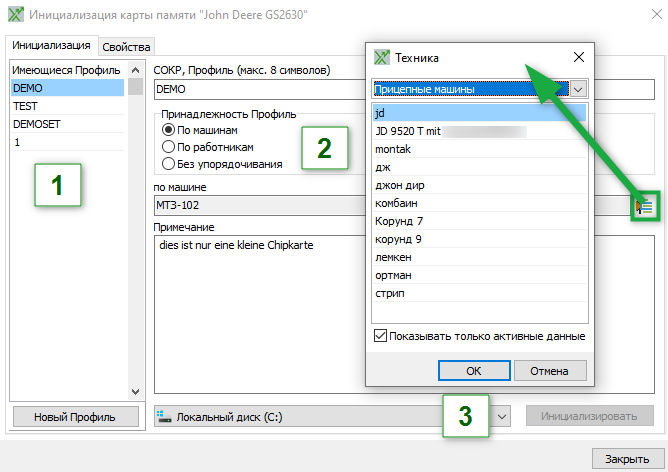
Task: Switch to the Свойства tab
Action: pos(126,47)
